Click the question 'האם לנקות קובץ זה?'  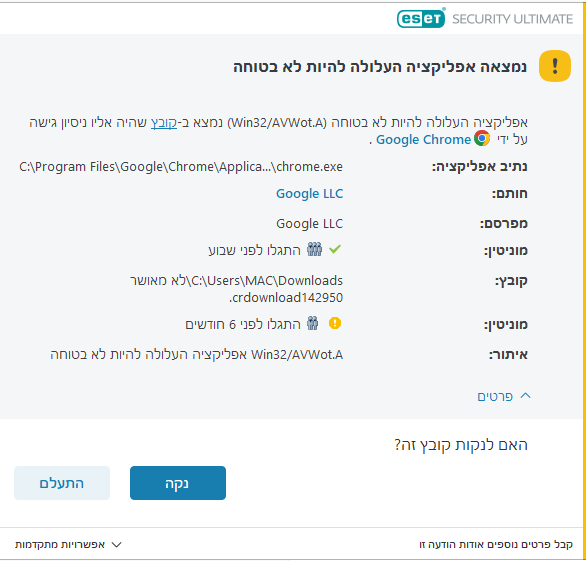(x=461, y=445)
